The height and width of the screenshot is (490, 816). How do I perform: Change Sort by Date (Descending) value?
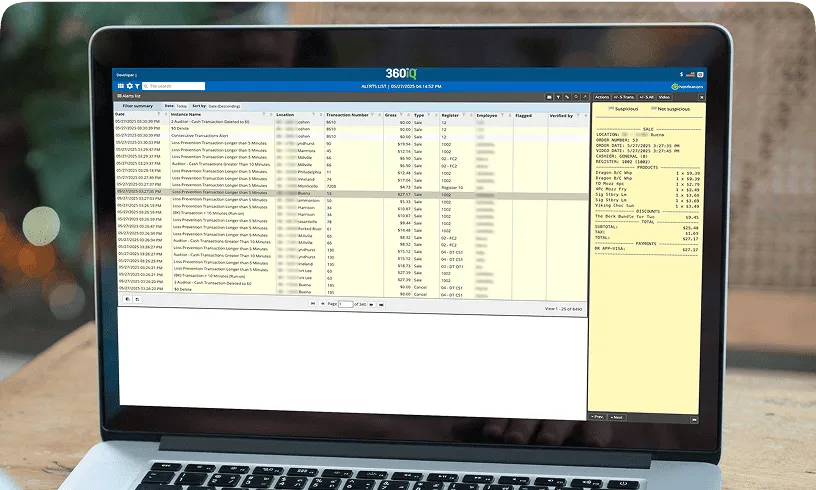click(224, 106)
